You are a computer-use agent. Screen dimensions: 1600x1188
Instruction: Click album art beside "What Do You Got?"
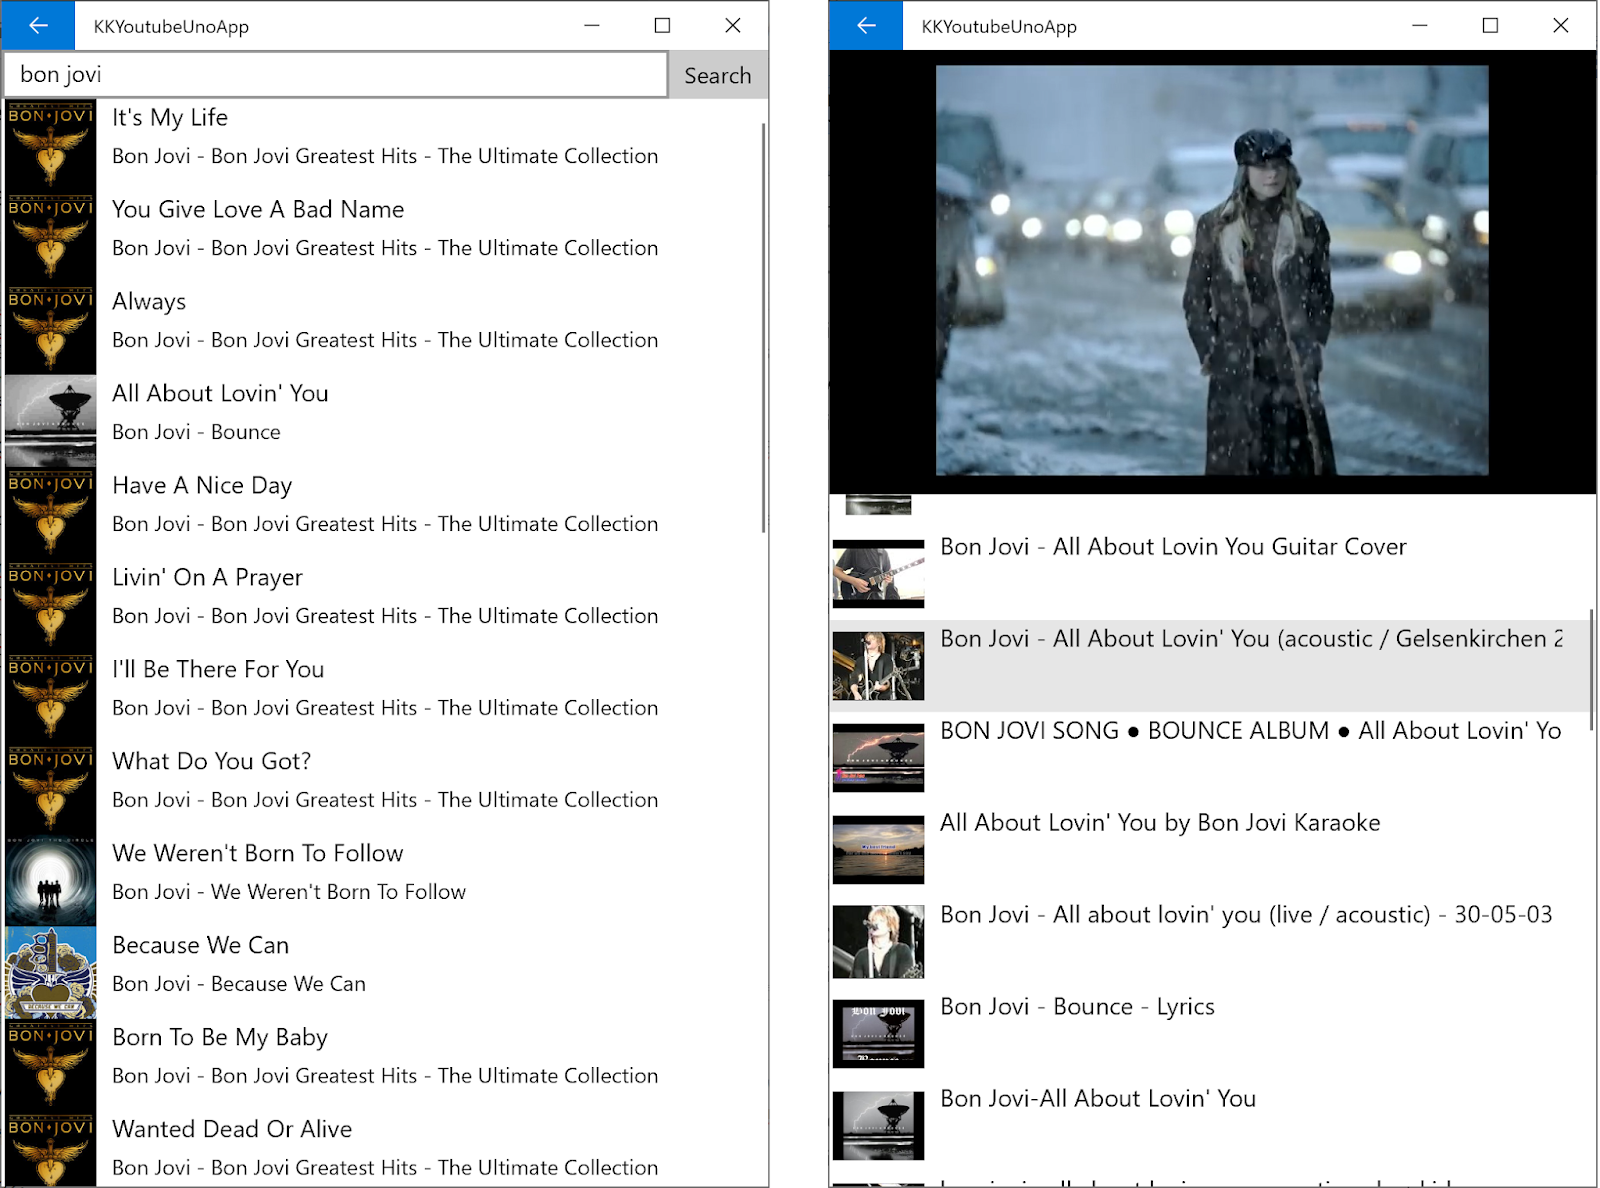pos(51,789)
